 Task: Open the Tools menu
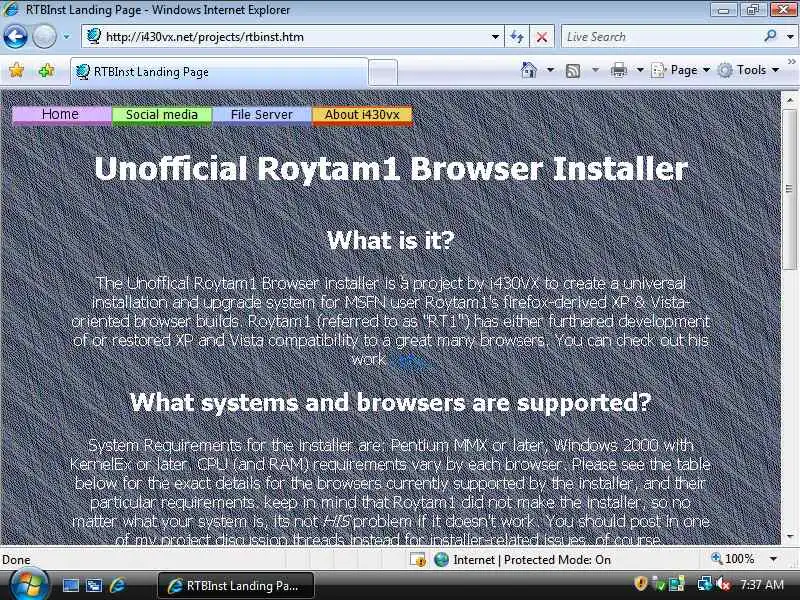(x=748, y=70)
